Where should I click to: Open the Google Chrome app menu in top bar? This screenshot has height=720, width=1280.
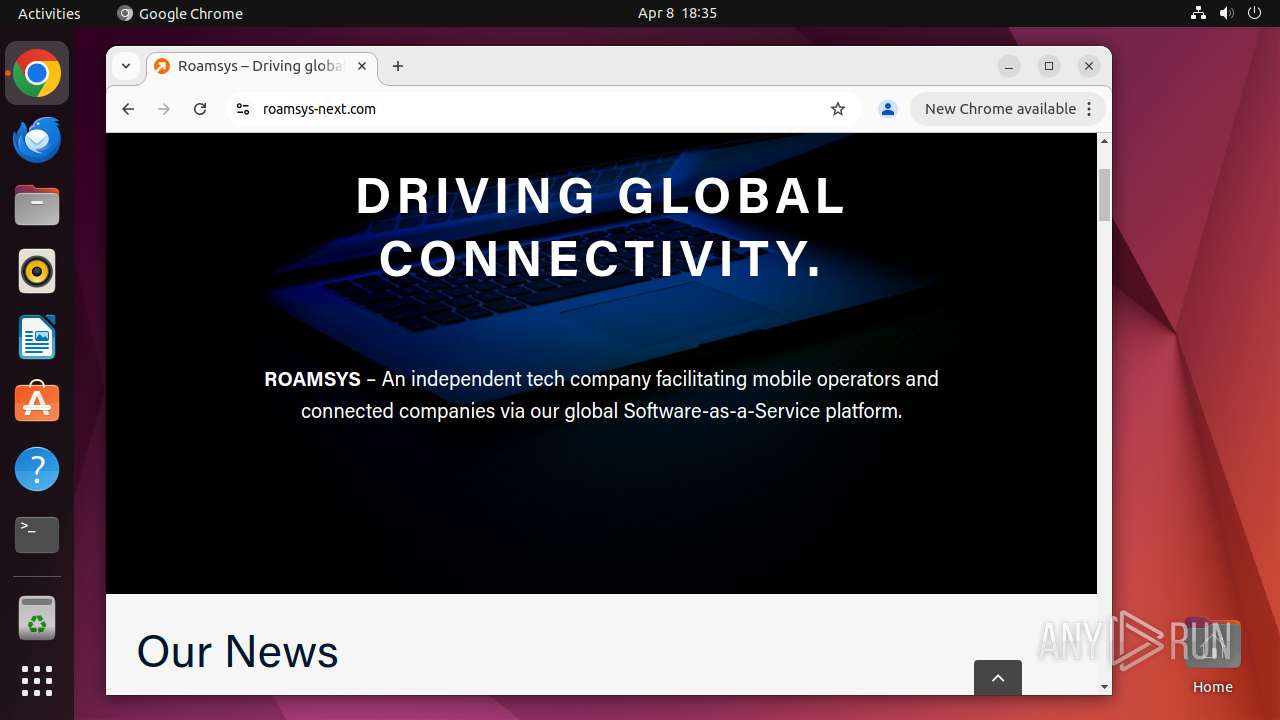(x=180, y=13)
